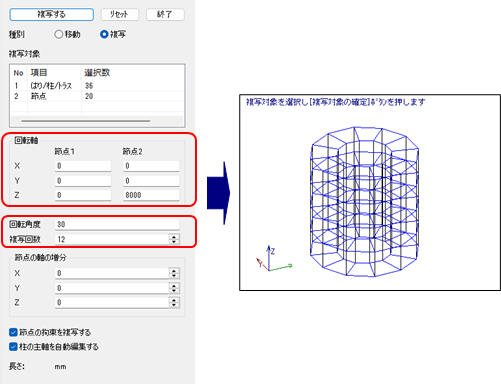
Task: Click the 節点の軸の増分 X field
Action: coord(112,273)
